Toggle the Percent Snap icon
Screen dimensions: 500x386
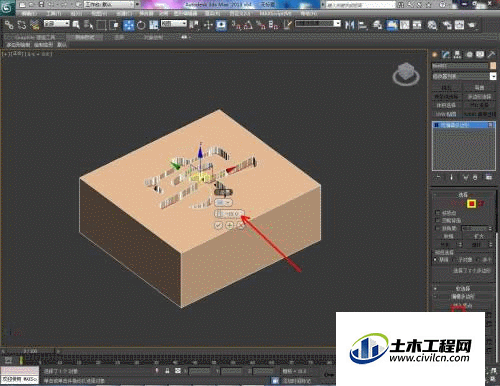pyautogui.click(x=261, y=25)
